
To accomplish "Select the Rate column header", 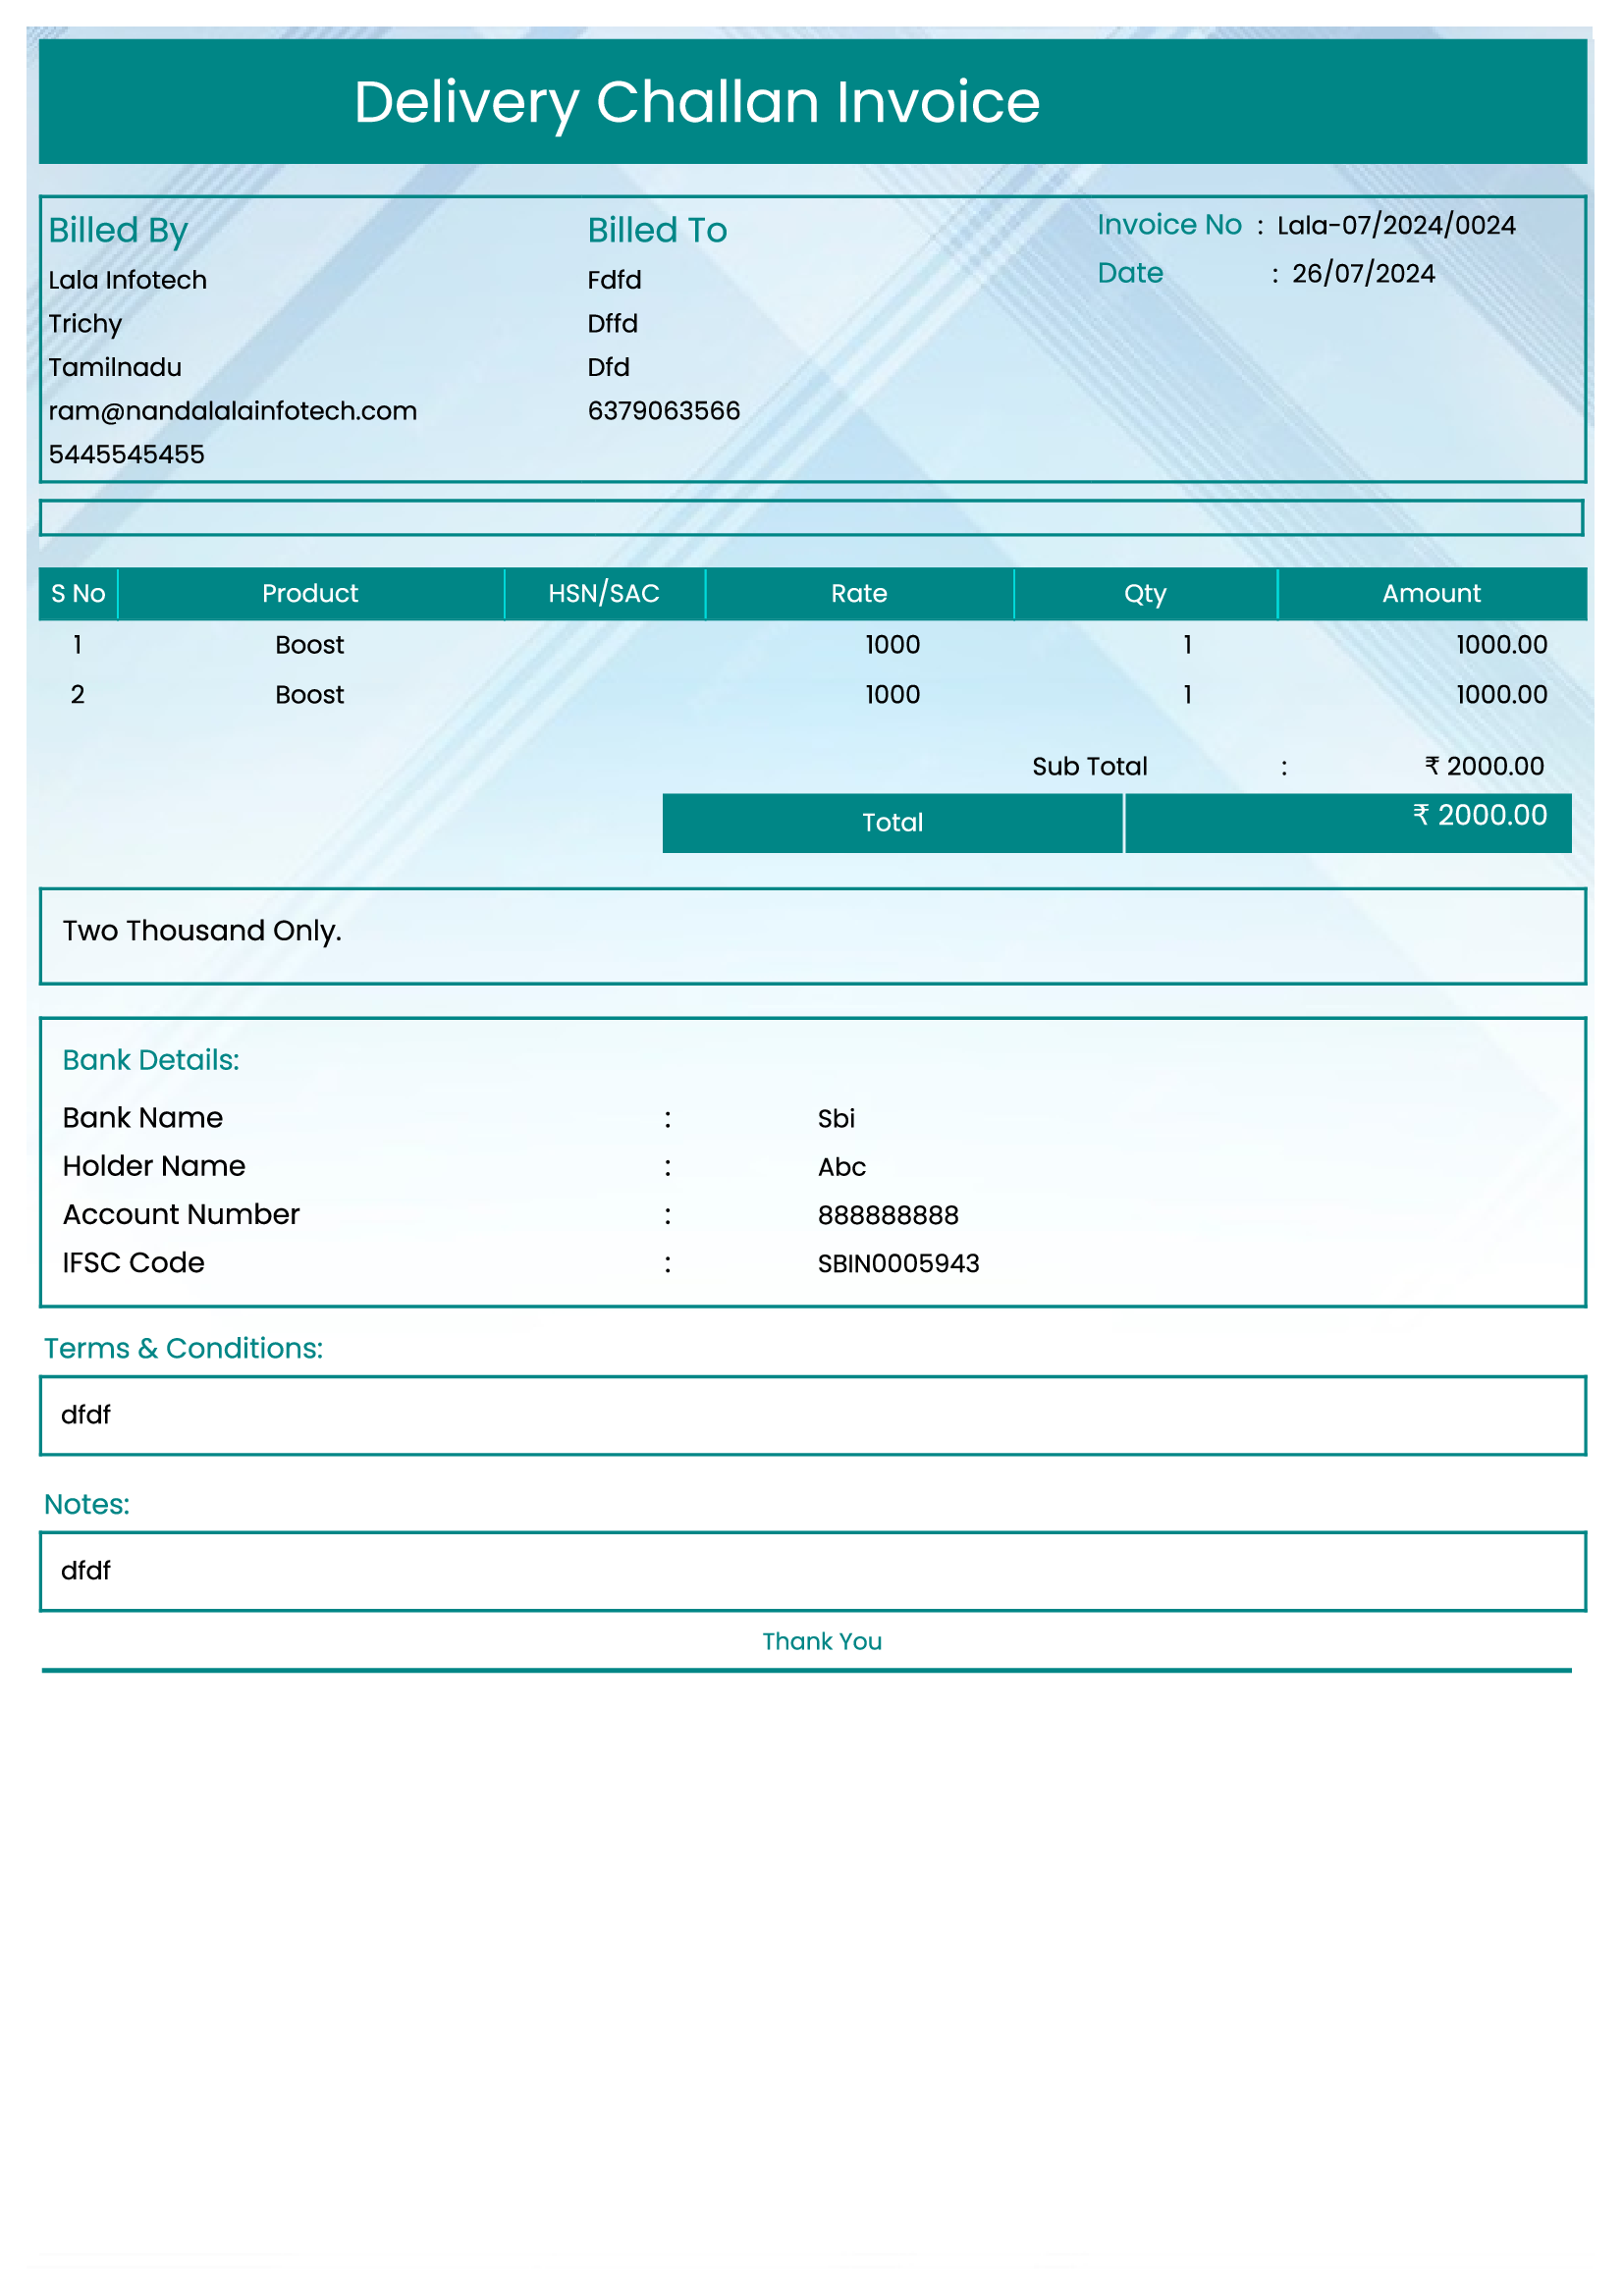I will click(x=858, y=593).
